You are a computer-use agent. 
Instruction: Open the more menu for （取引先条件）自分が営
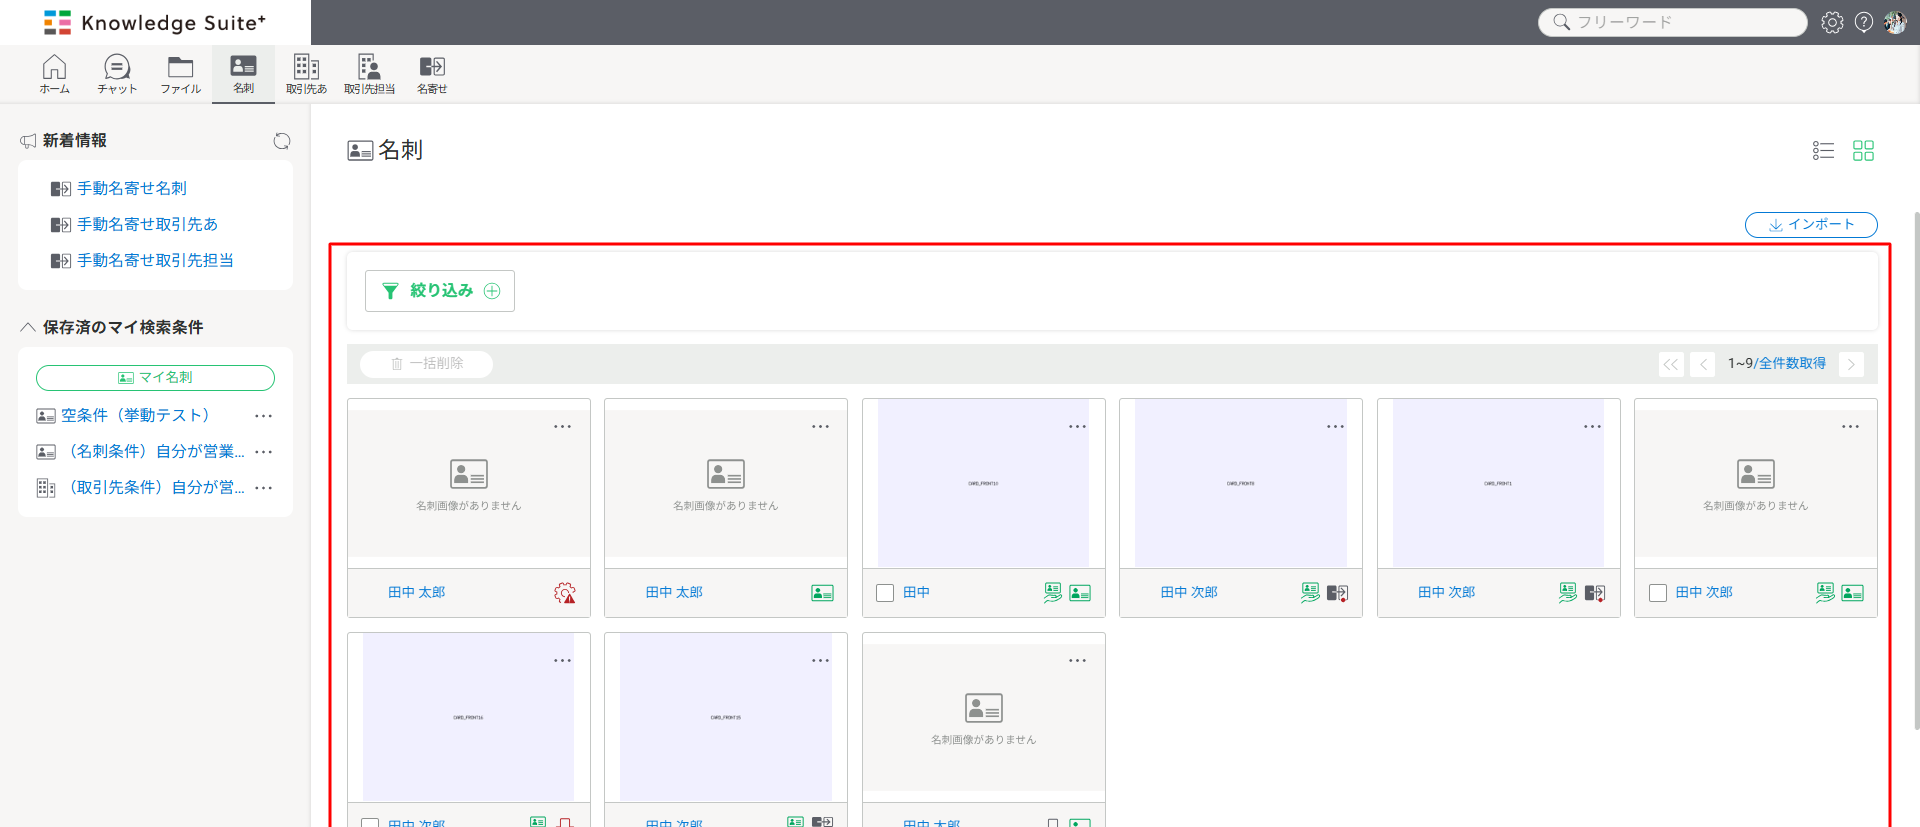(x=263, y=488)
